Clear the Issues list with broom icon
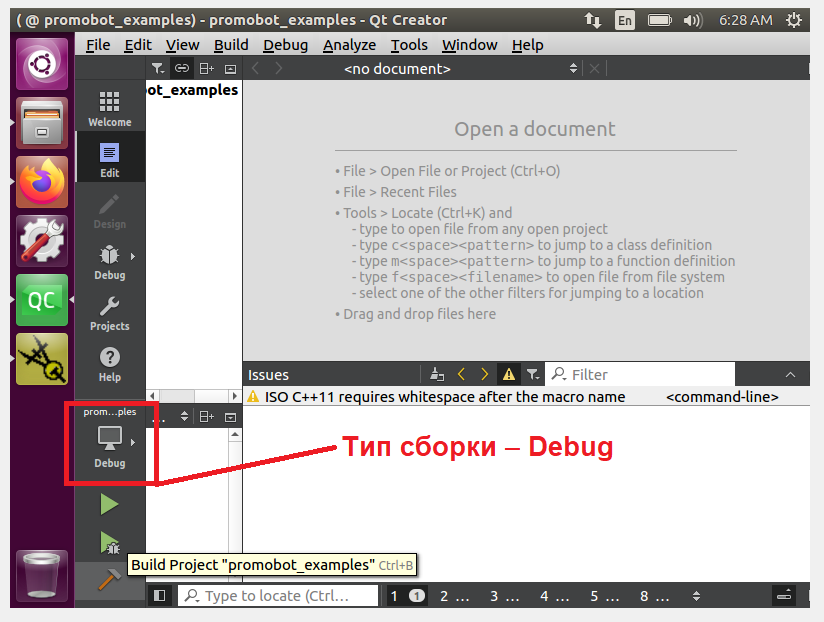 coord(437,375)
